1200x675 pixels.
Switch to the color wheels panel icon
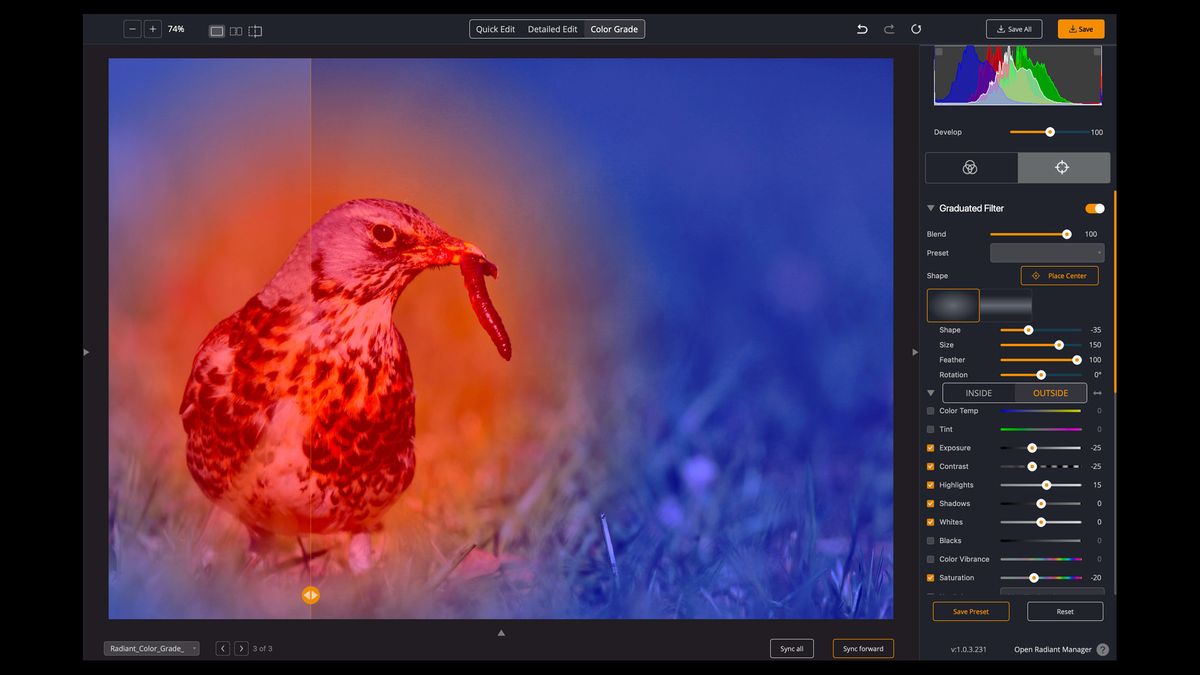pyautogui.click(x=969, y=167)
